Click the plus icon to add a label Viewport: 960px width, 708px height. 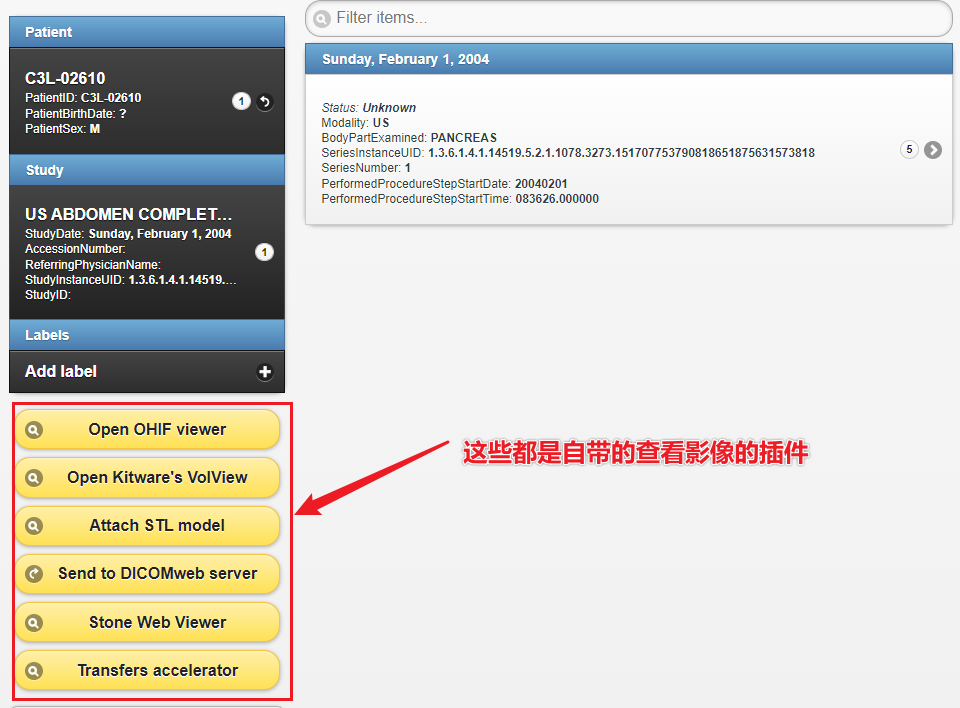tap(264, 371)
